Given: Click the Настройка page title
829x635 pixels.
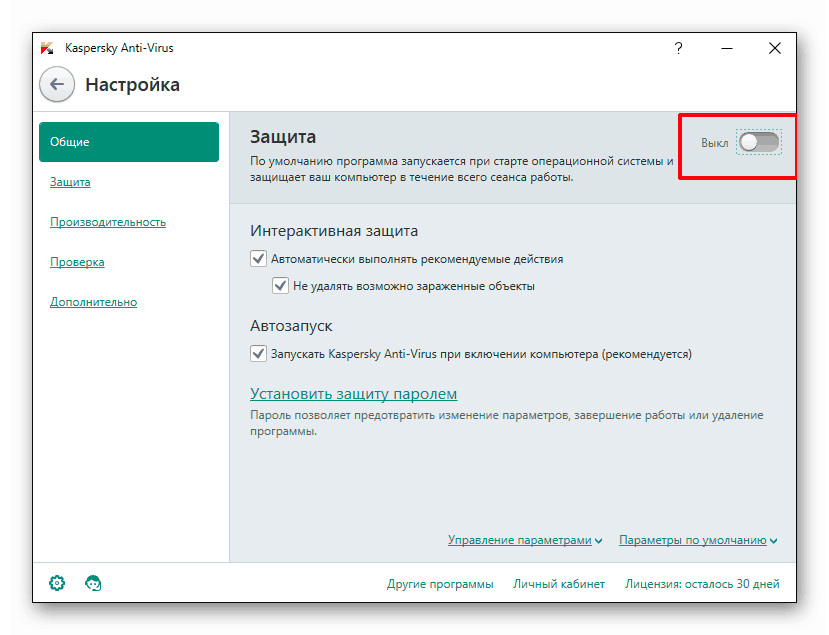Looking at the screenshot, I should tap(132, 85).
